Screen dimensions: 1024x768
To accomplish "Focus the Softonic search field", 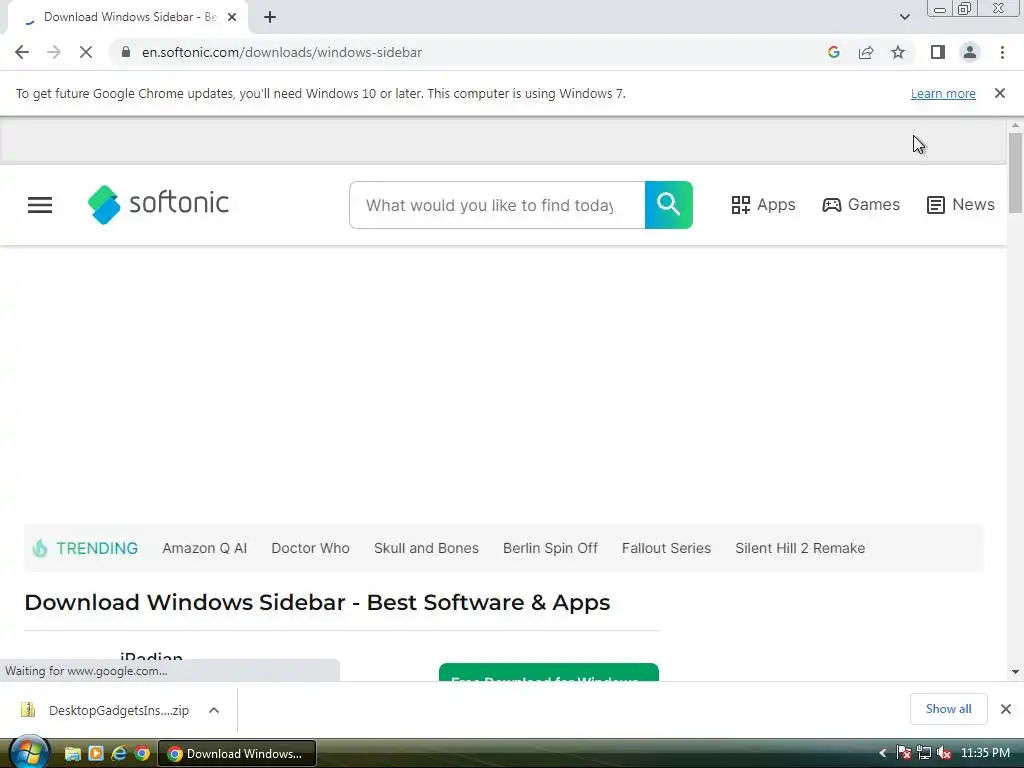I will (x=497, y=205).
